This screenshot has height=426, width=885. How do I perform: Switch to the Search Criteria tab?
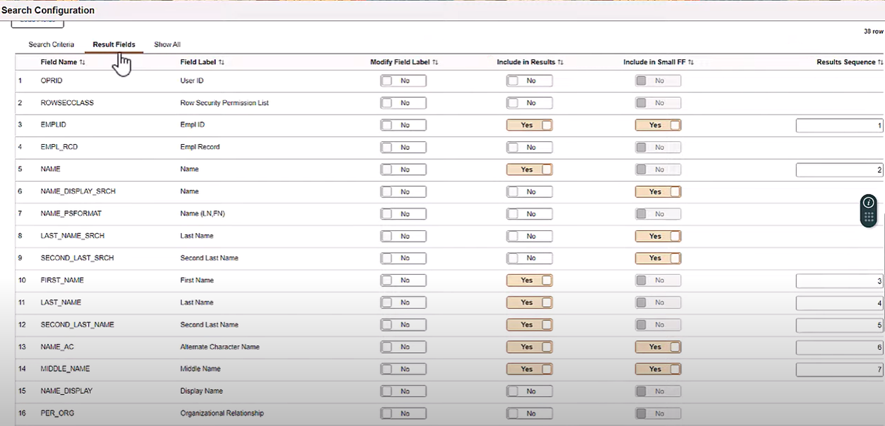[x=51, y=45]
